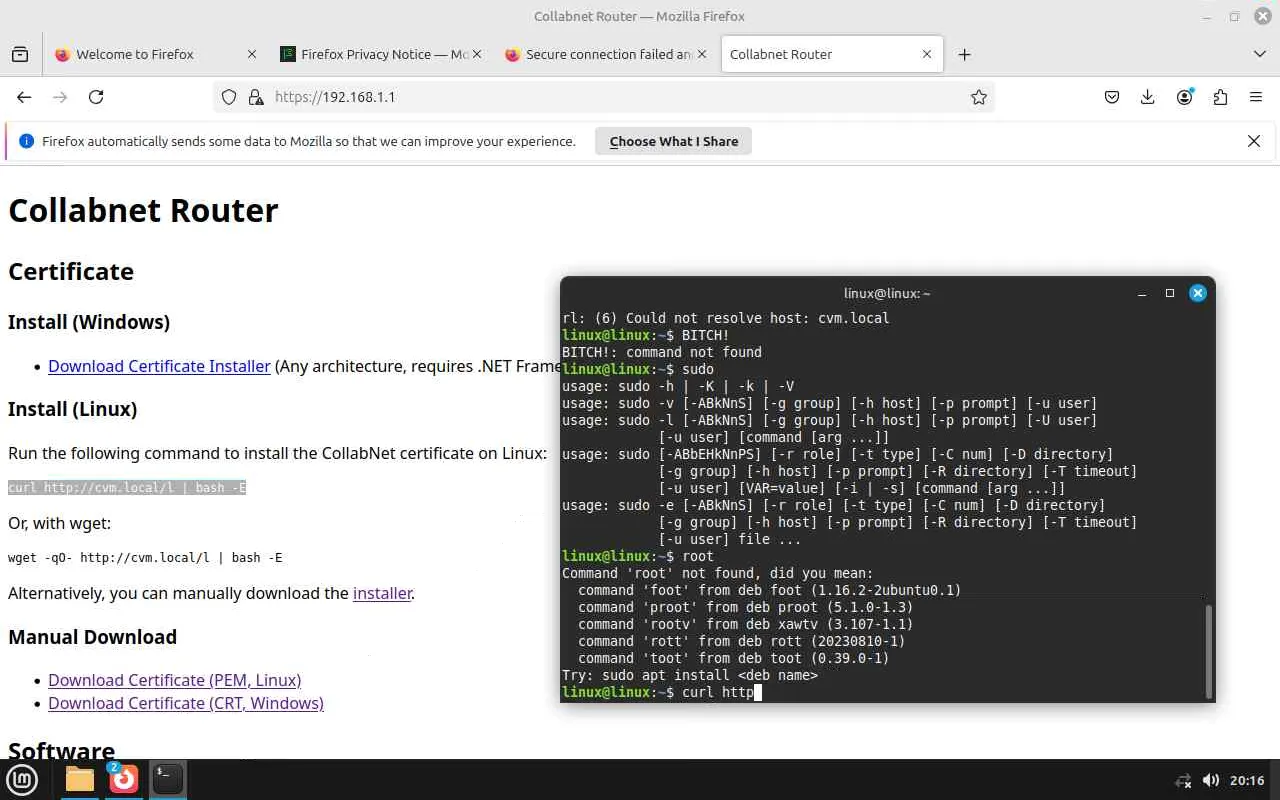This screenshot has width=1280, height=800.
Task: Open the Extensions puzzle icon
Action: (1220, 97)
